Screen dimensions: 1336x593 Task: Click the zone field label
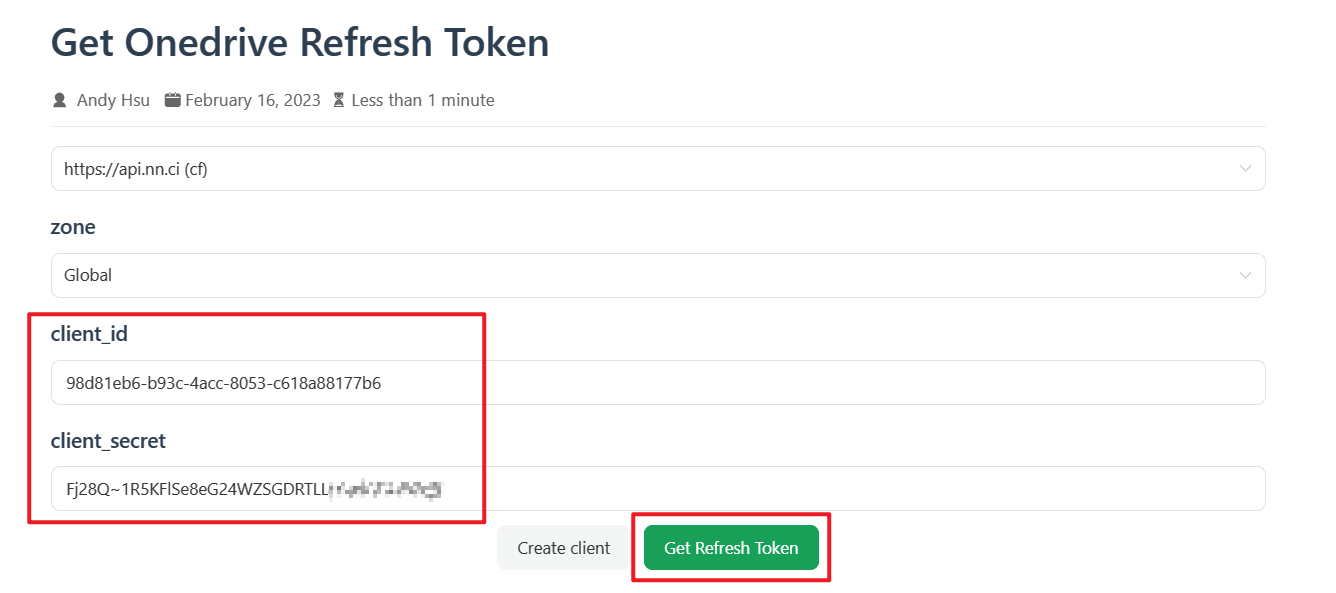tap(73, 227)
